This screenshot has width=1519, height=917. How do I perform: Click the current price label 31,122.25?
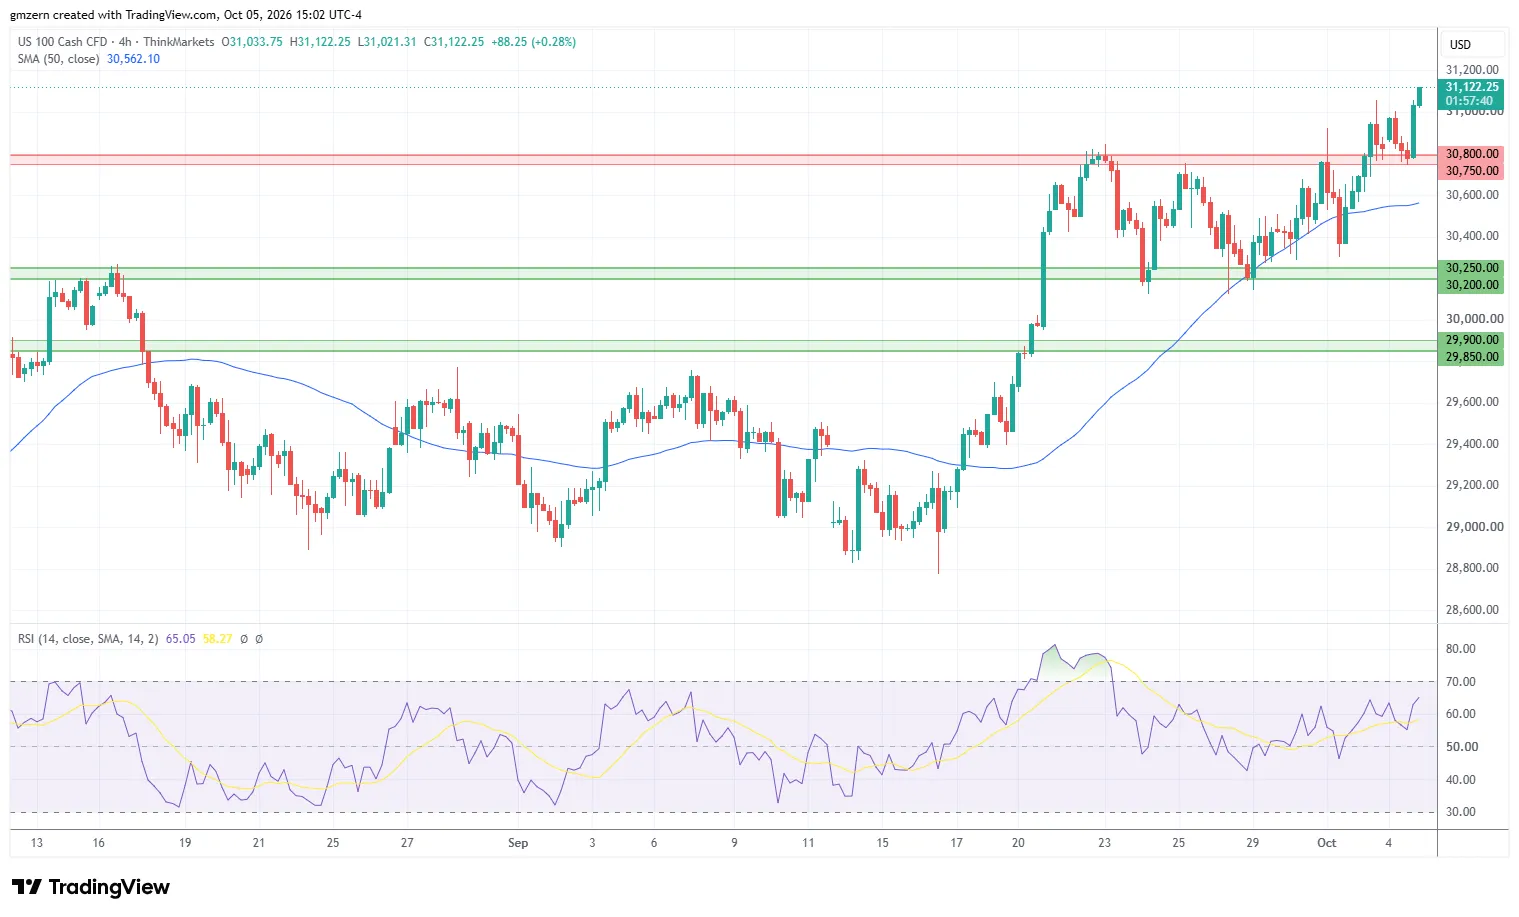(x=1472, y=87)
